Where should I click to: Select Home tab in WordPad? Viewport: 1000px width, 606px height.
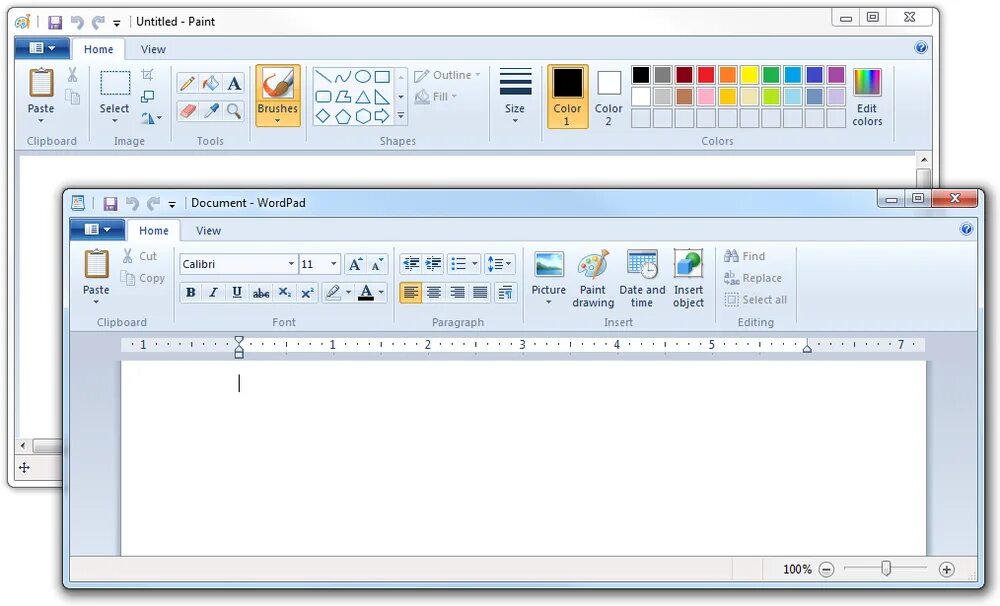point(154,231)
